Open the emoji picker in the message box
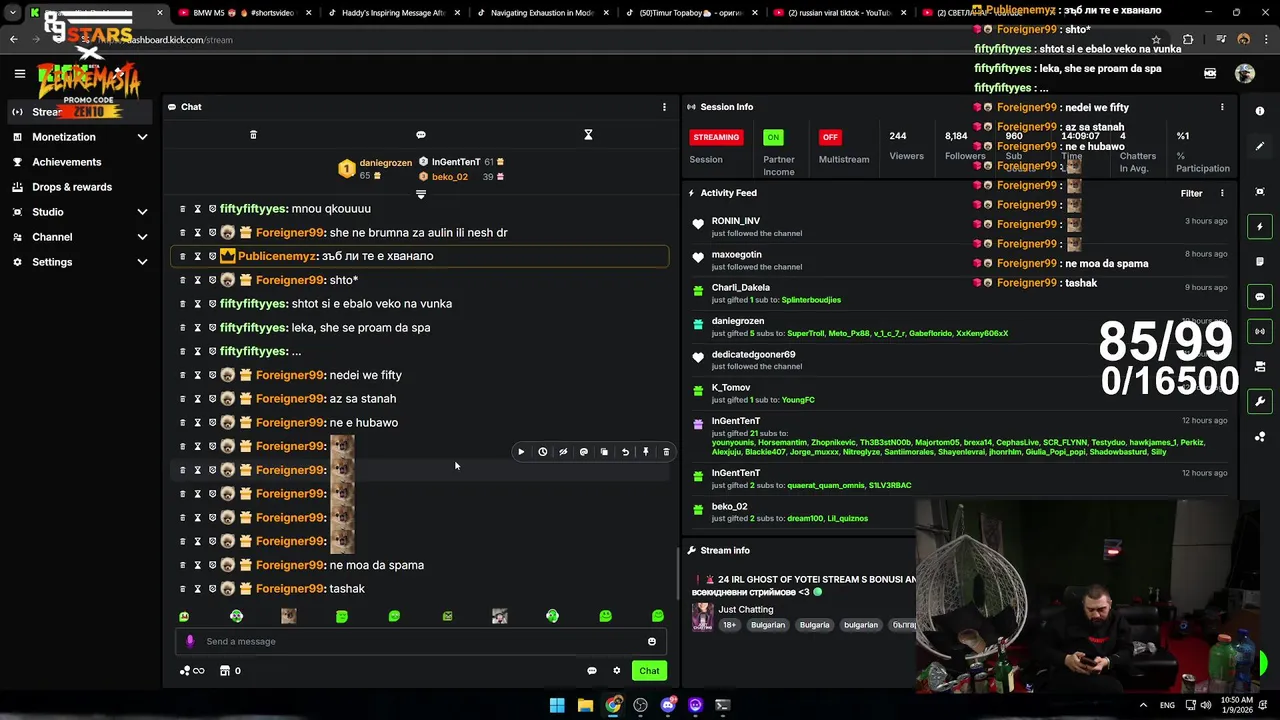 click(652, 642)
